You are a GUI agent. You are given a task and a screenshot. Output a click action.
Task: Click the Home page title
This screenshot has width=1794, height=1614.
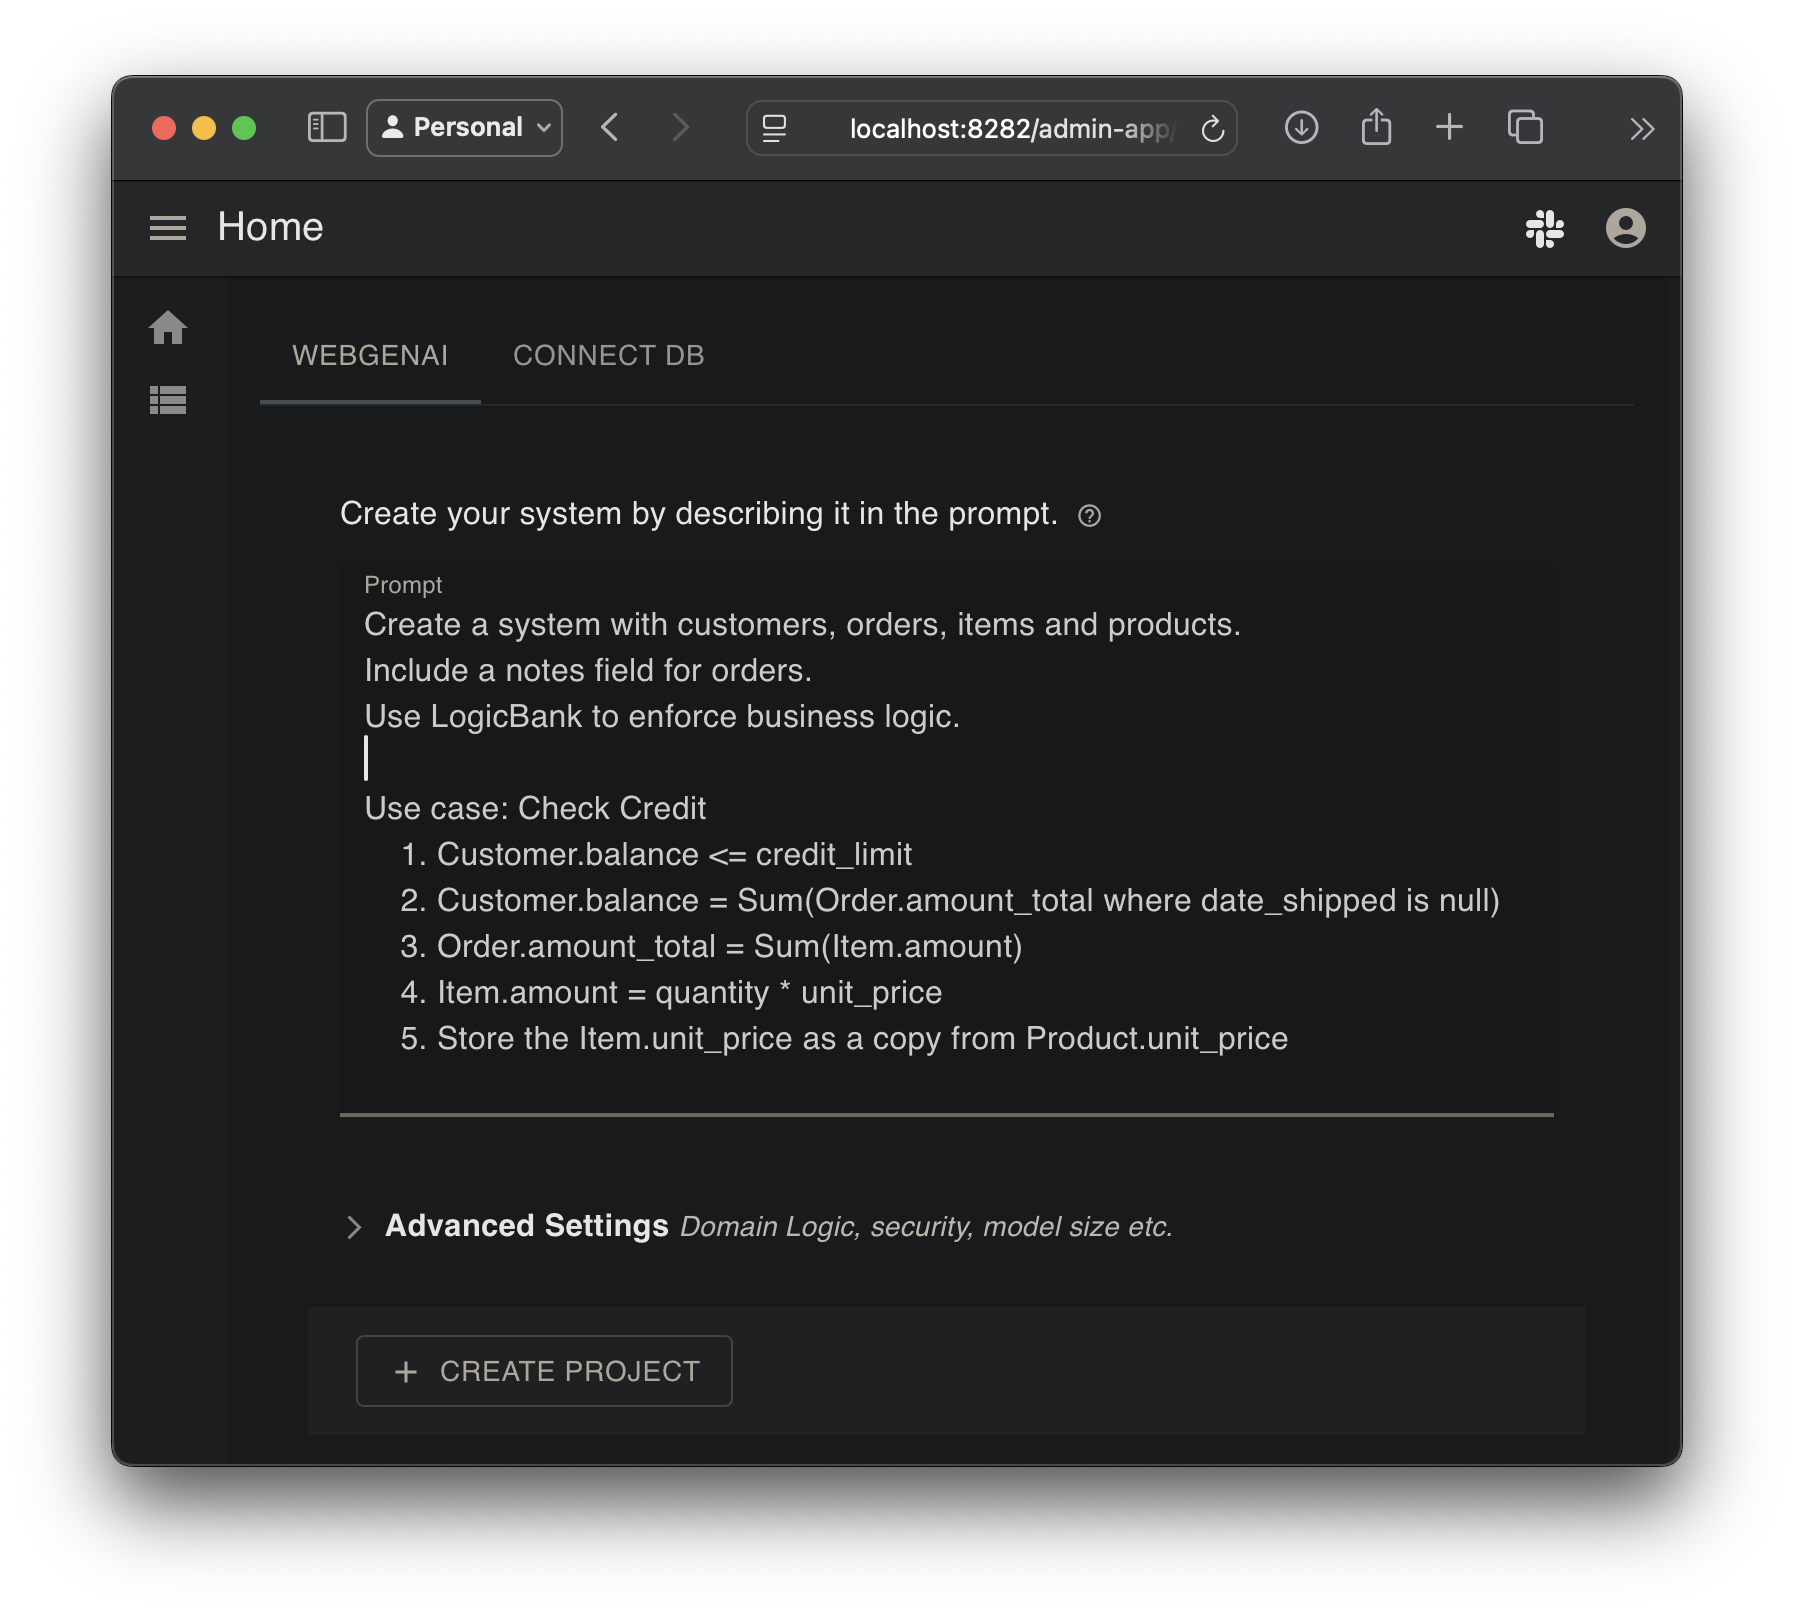pos(271,228)
